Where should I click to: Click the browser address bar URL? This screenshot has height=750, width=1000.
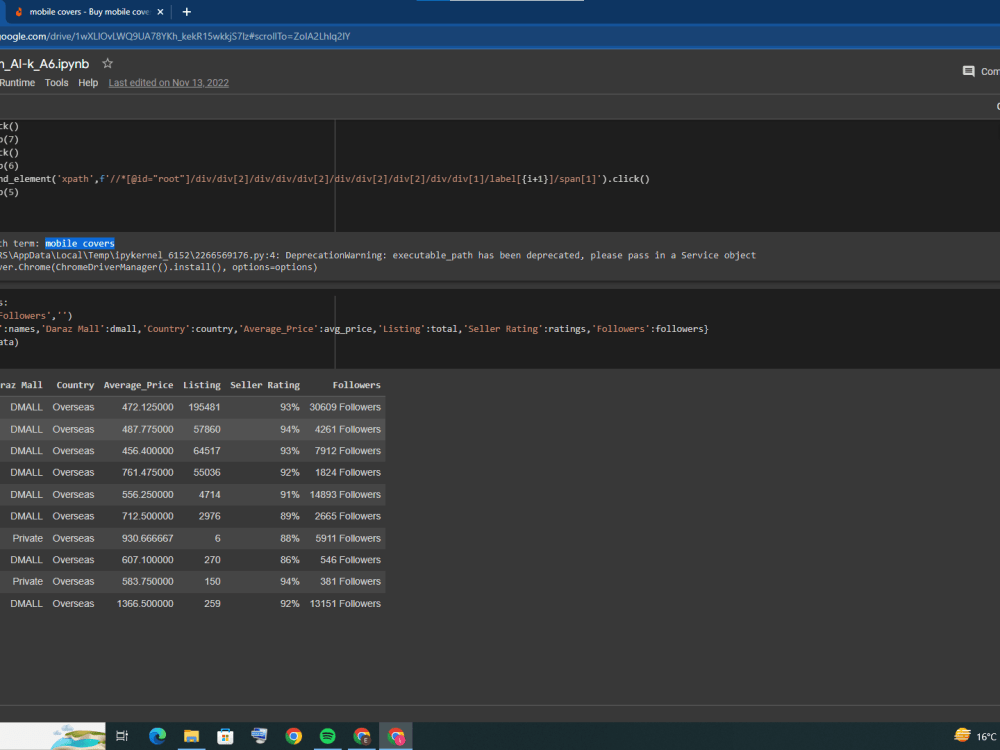(175, 36)
